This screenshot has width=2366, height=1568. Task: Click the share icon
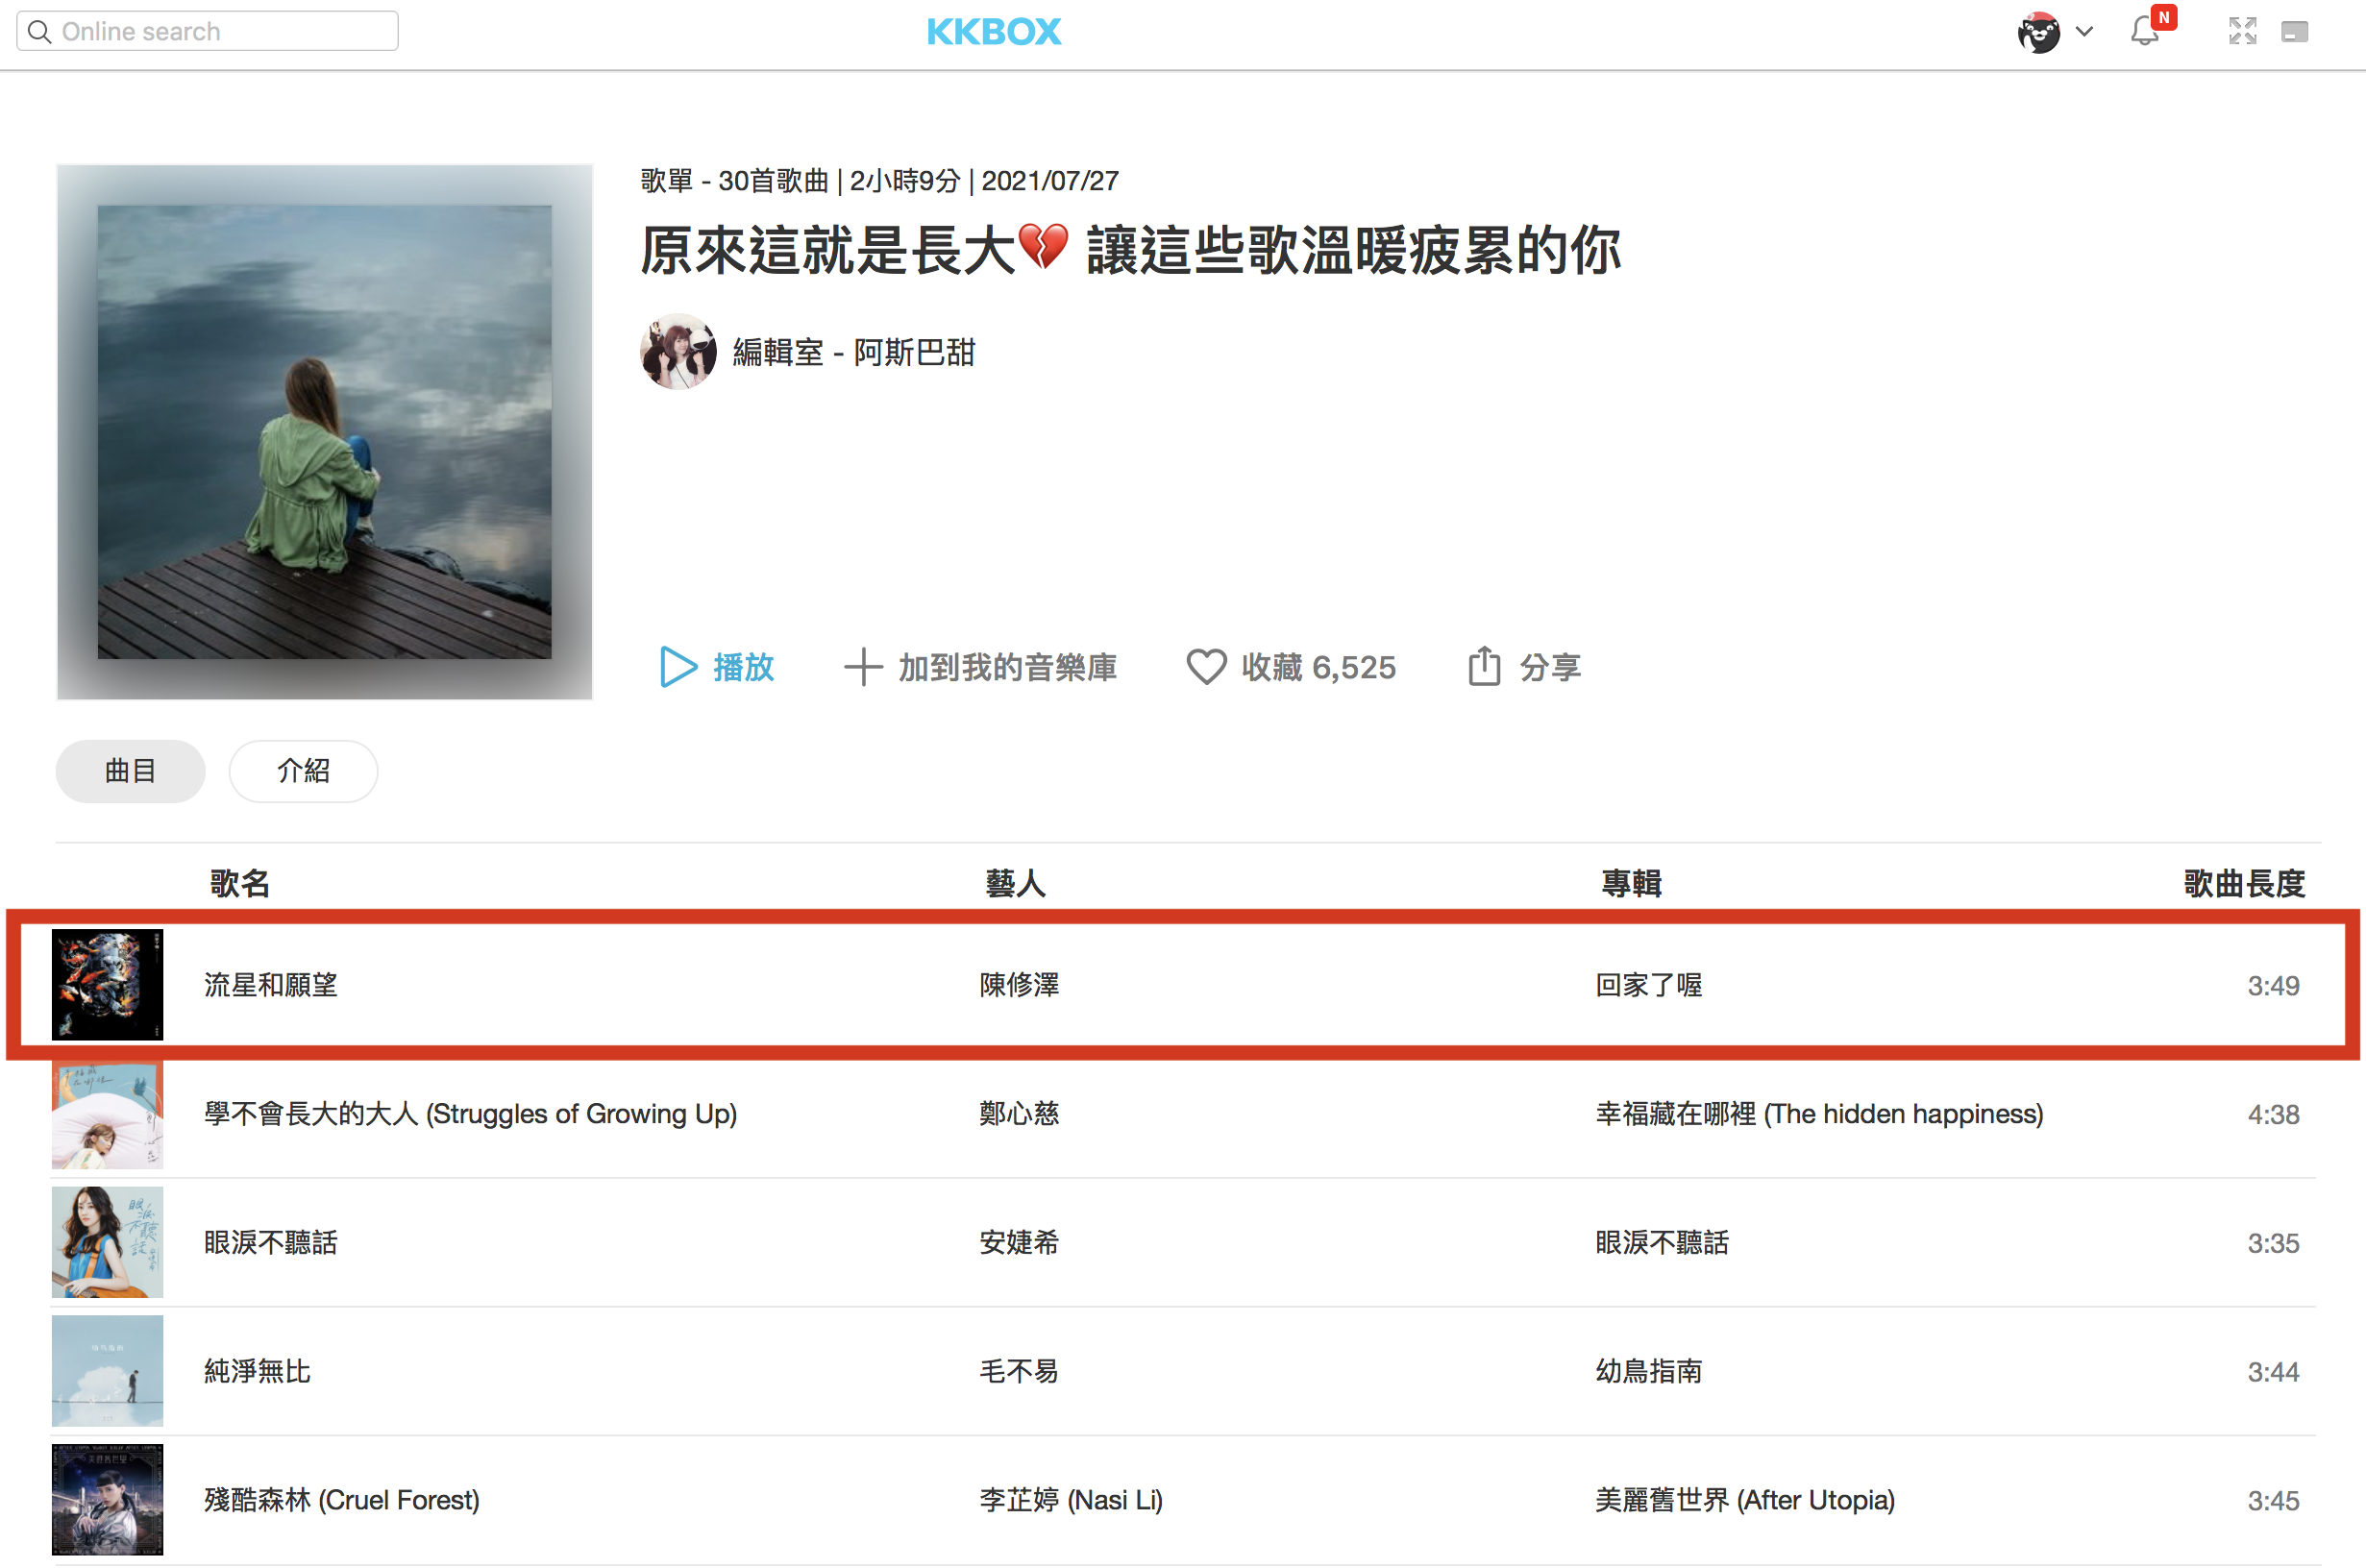pyautogui.click(x=1484, y=667)
